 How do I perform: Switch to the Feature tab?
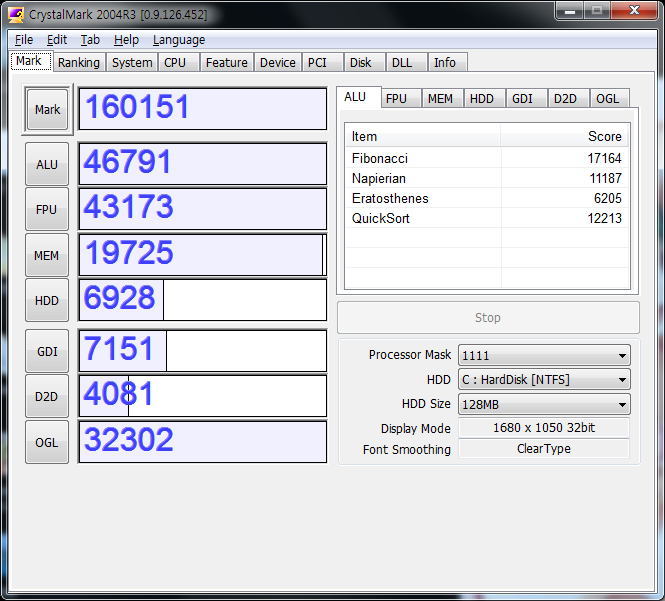(226, 62)
